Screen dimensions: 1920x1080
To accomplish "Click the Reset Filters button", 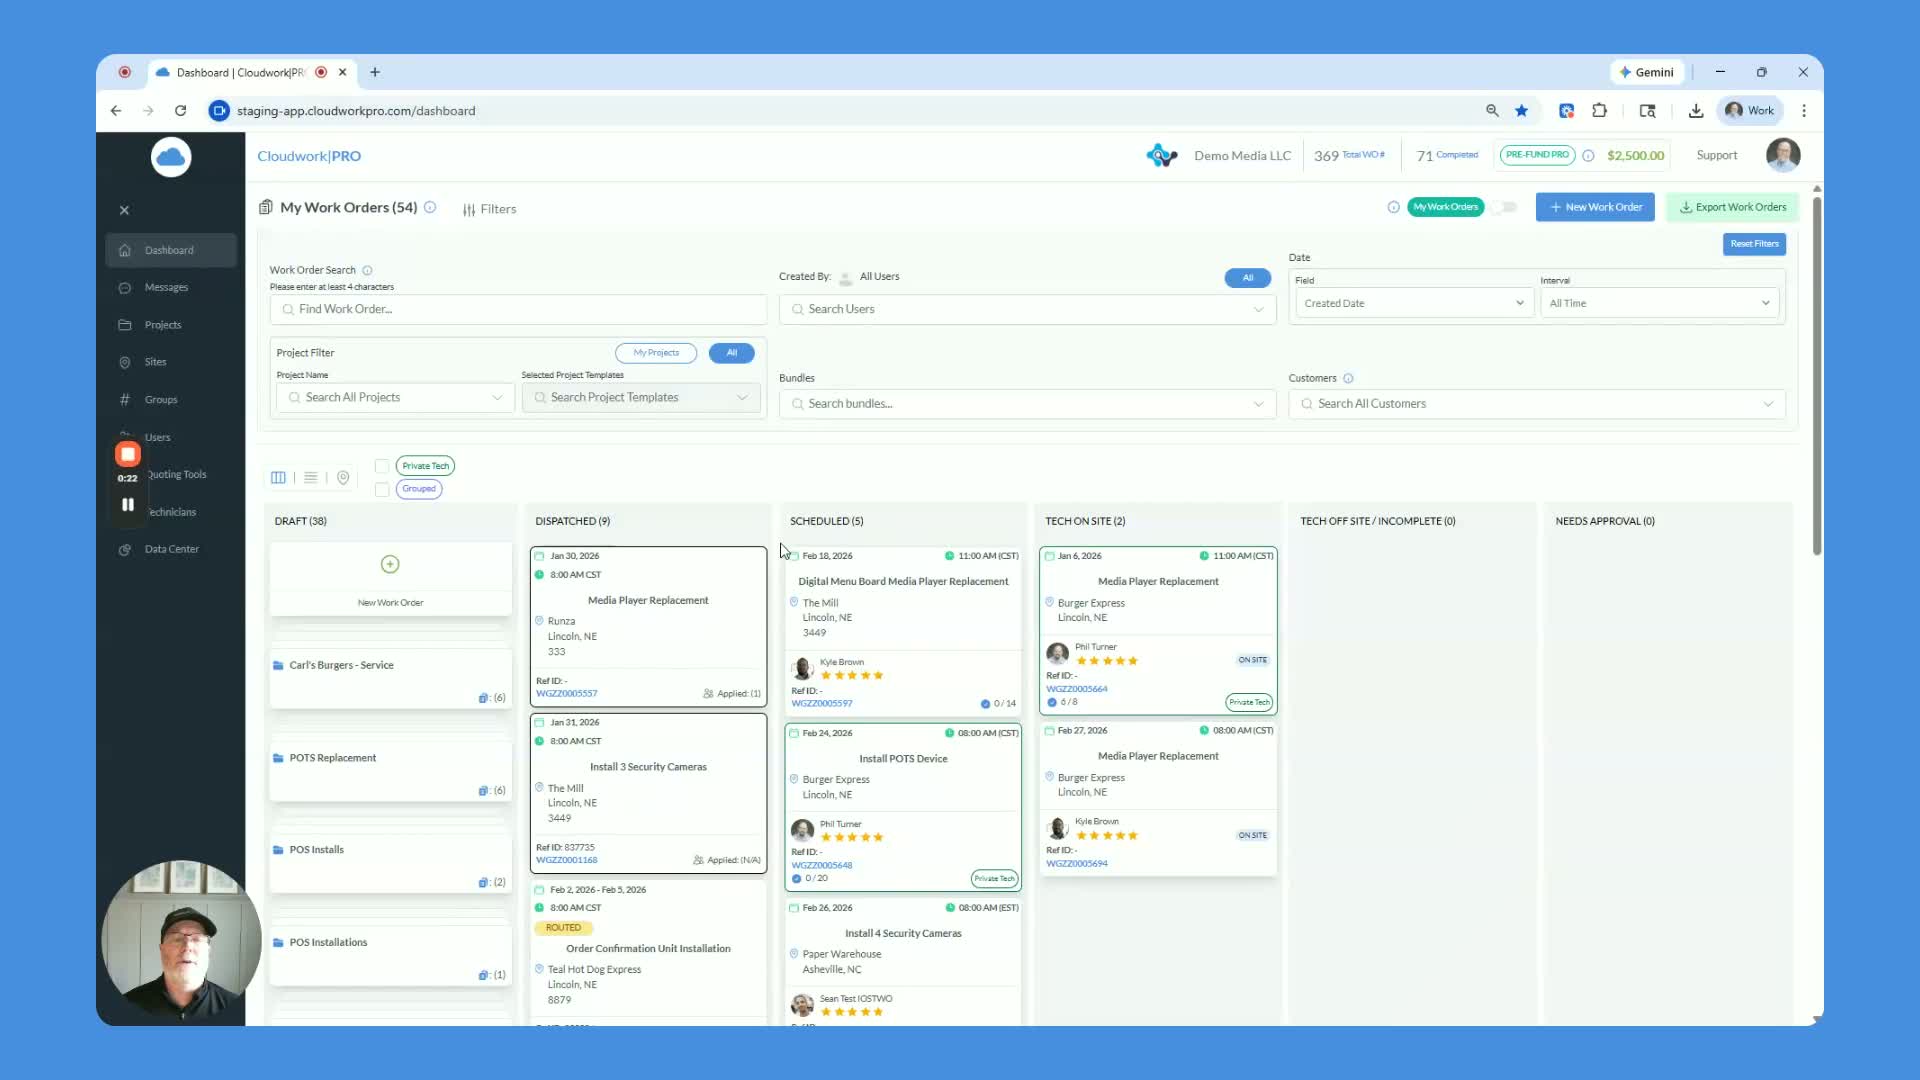I will pyautogui.click(x=1754, y=244).
